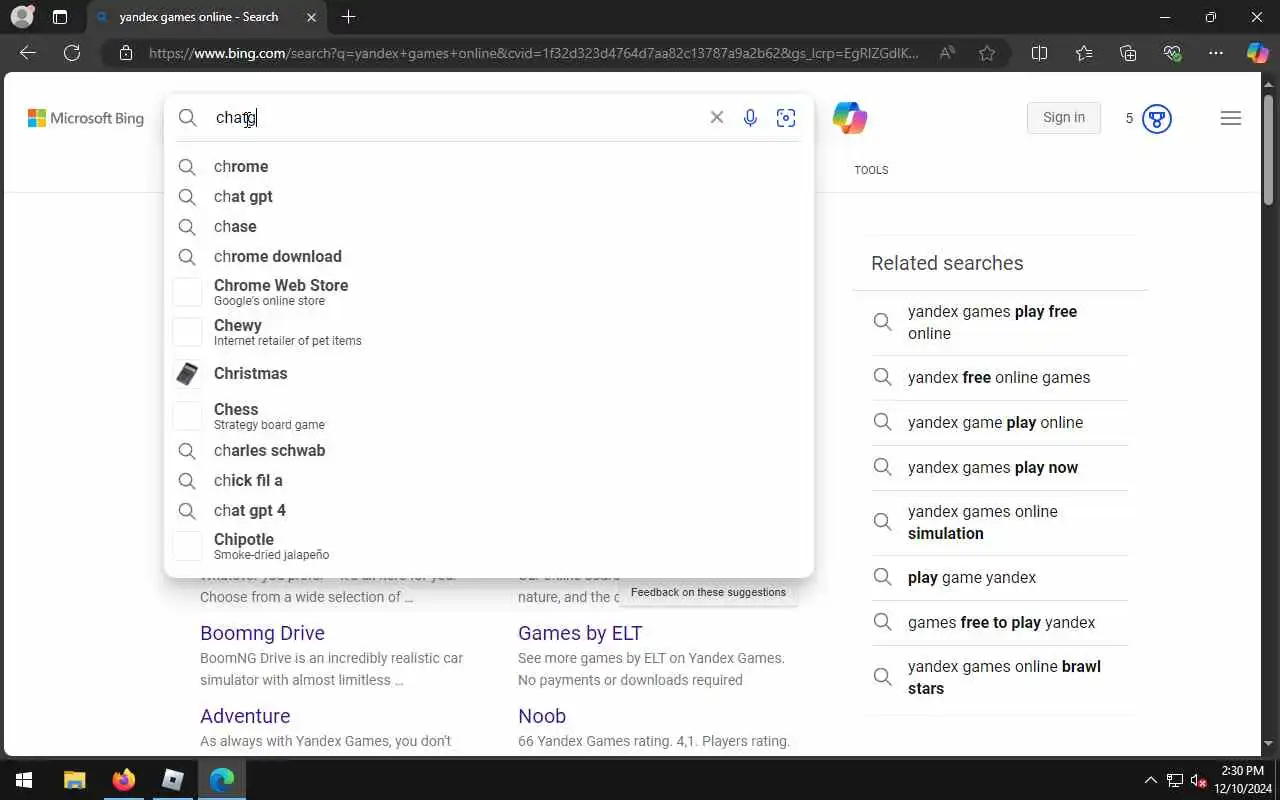Click the muted volume tray icon
The width and height of the screenshot is (1280, 800).
(x=1199, y=780)
